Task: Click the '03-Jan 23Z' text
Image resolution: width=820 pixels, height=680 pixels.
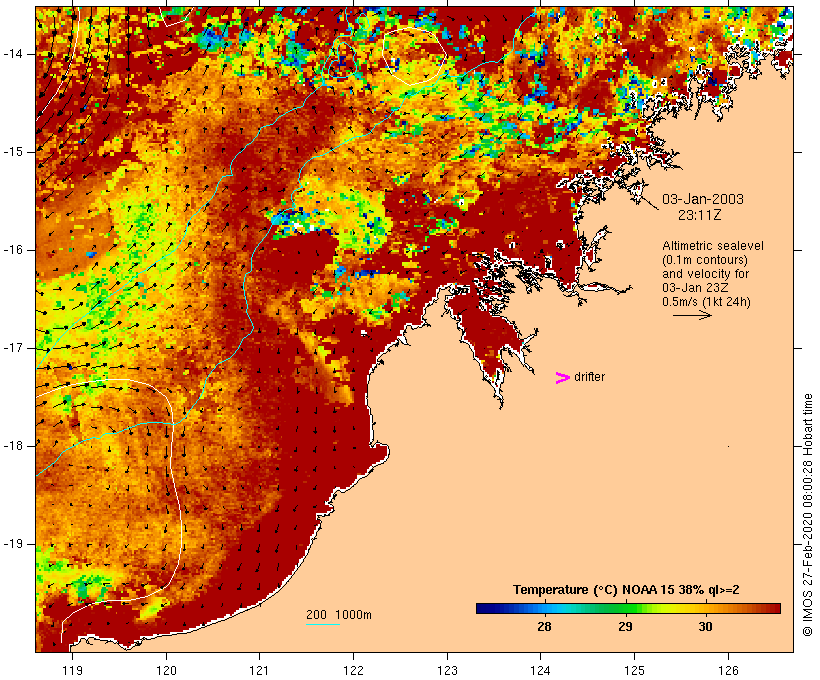Action: [x=695, y=288]
